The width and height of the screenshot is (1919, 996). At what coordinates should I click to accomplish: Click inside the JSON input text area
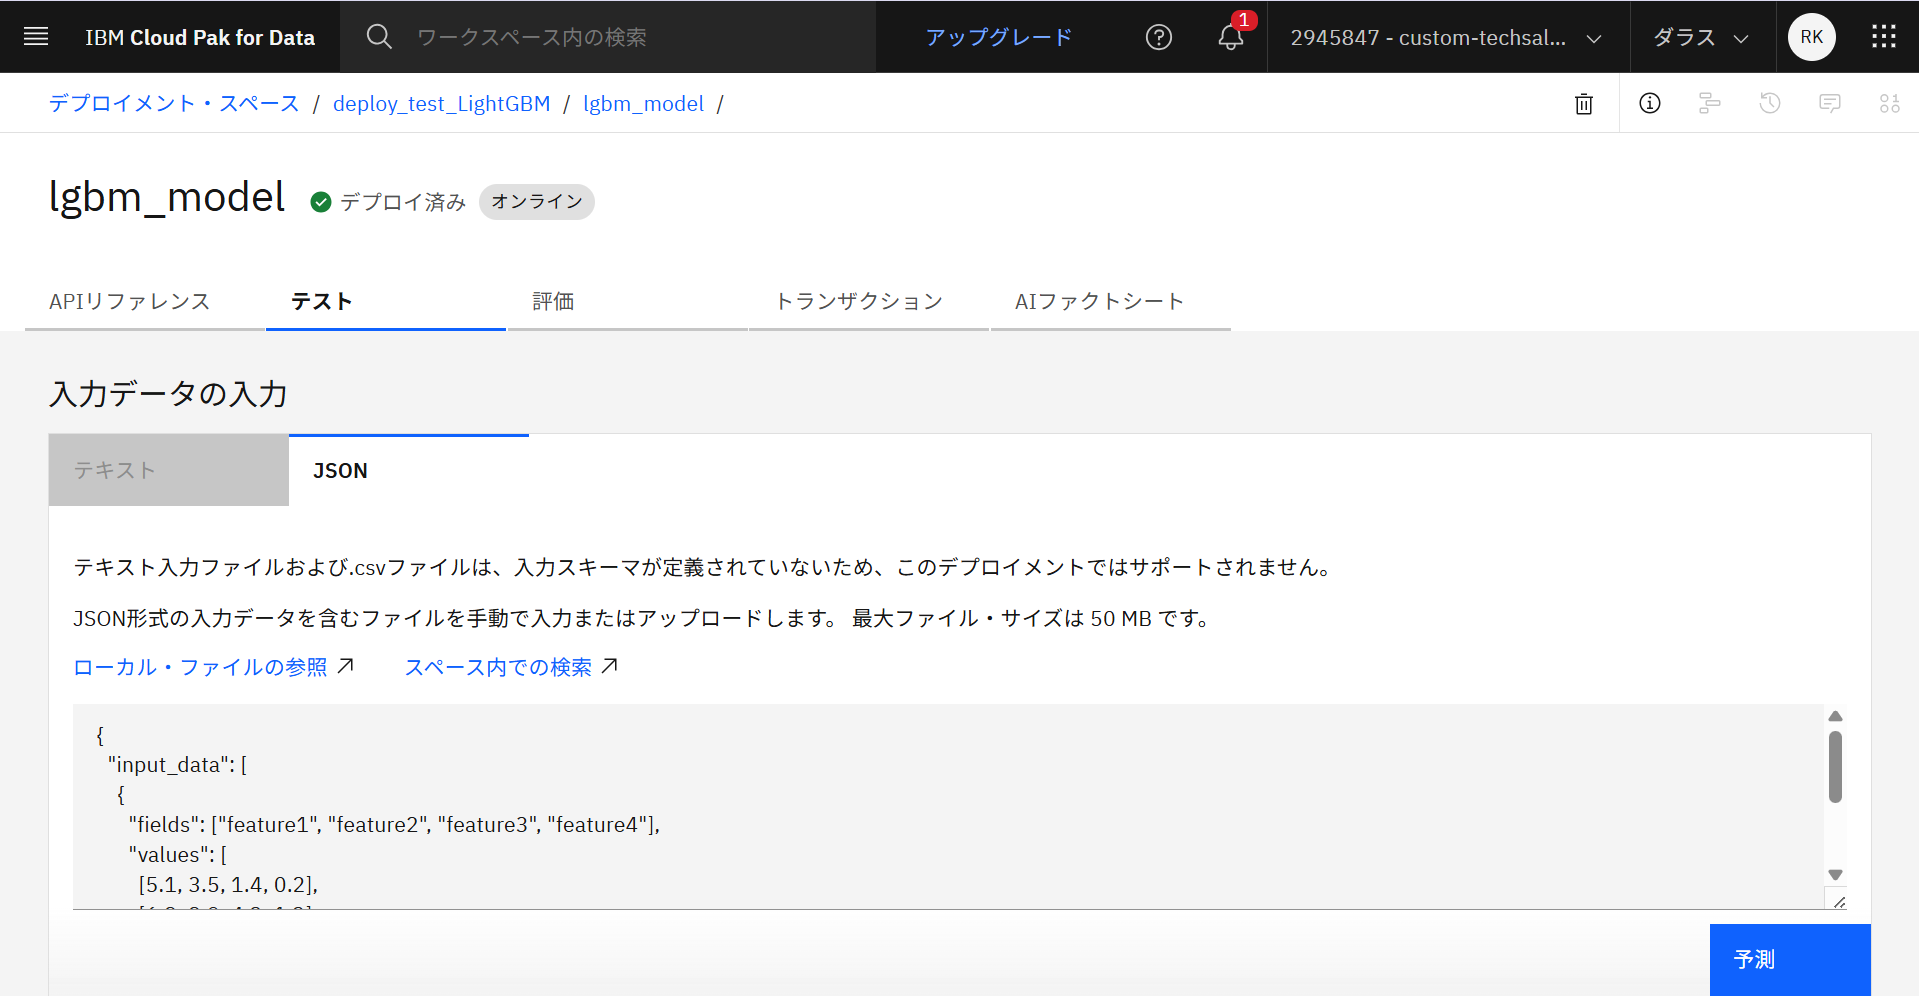coord(948,806)
